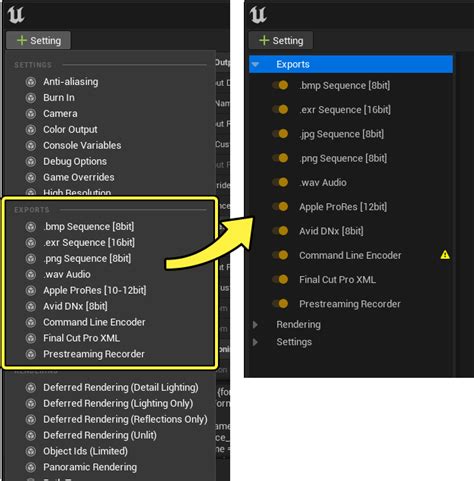Collapse the Exports category arrow
This screenshot has width=474, height=481.
(255, 64)
